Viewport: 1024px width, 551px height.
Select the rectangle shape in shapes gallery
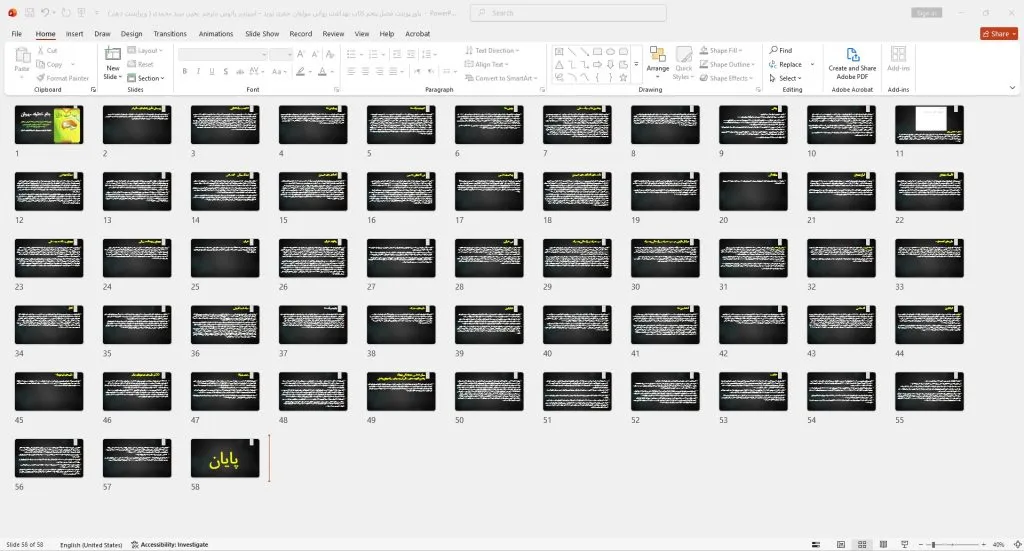tap(597, 52)
